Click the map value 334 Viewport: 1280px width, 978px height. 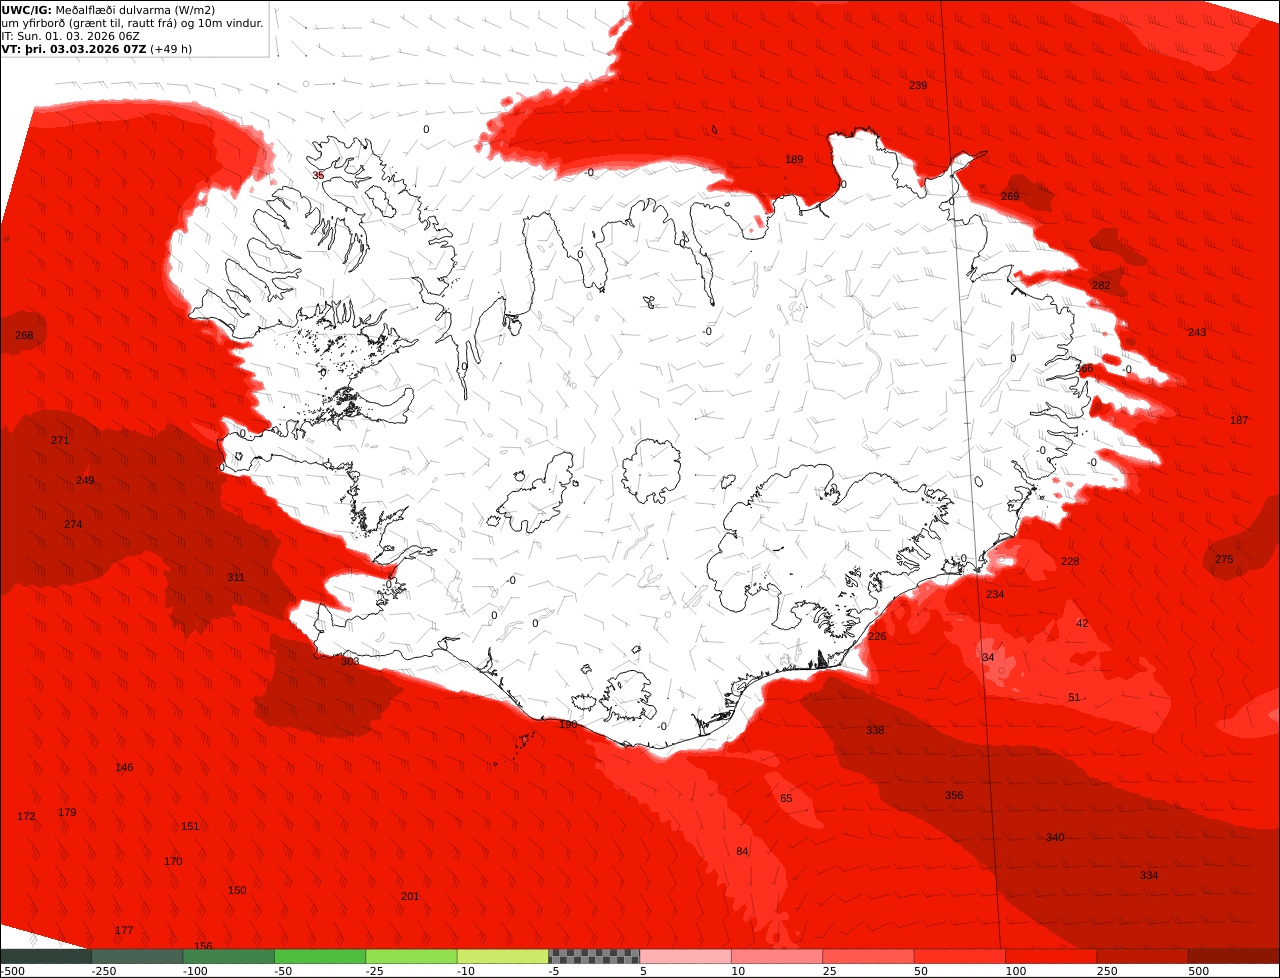pyautogui.click(x=1149, y=875)
